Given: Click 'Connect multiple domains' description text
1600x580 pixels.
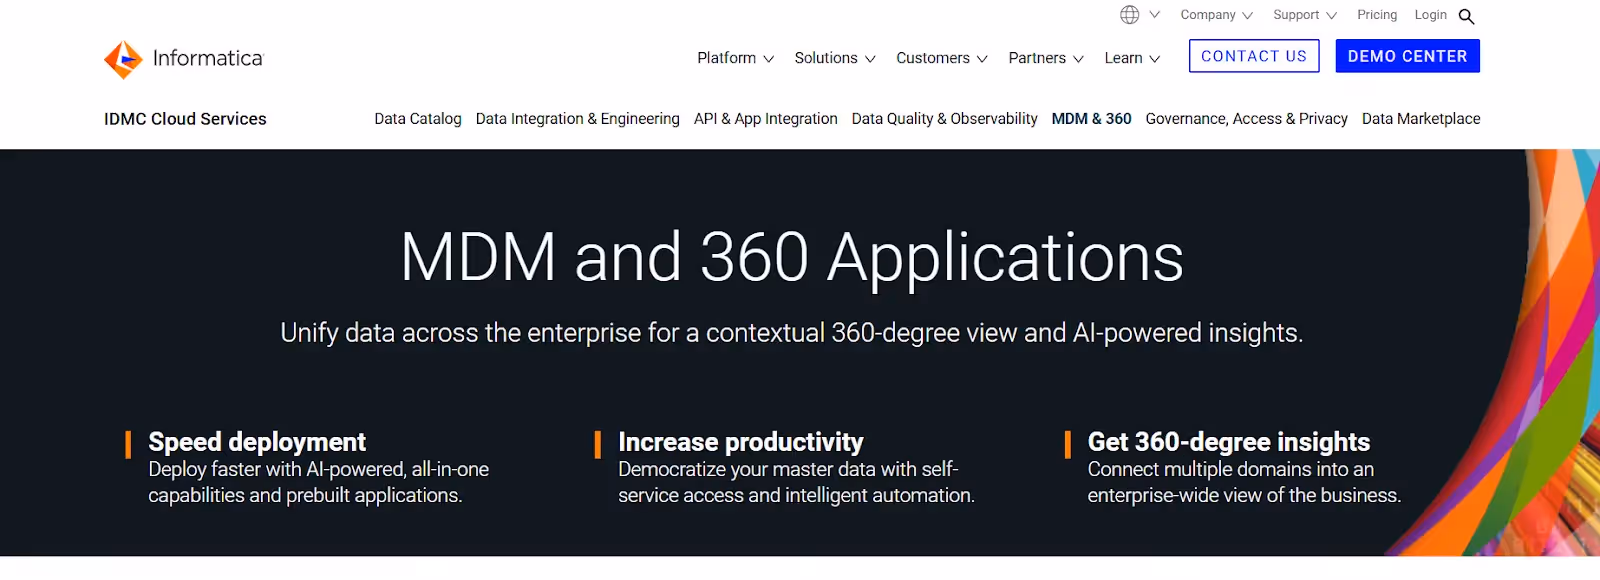Looking at the screenshot, I should pyautogui.click(x=1244, y=482).
